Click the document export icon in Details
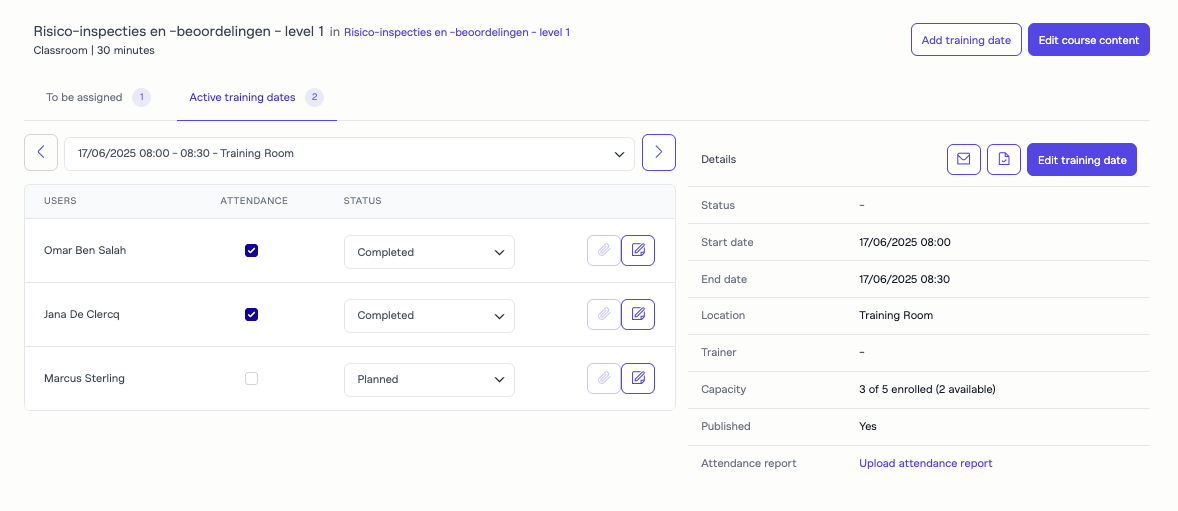 pyautogui.click(x=1003, y=160)
